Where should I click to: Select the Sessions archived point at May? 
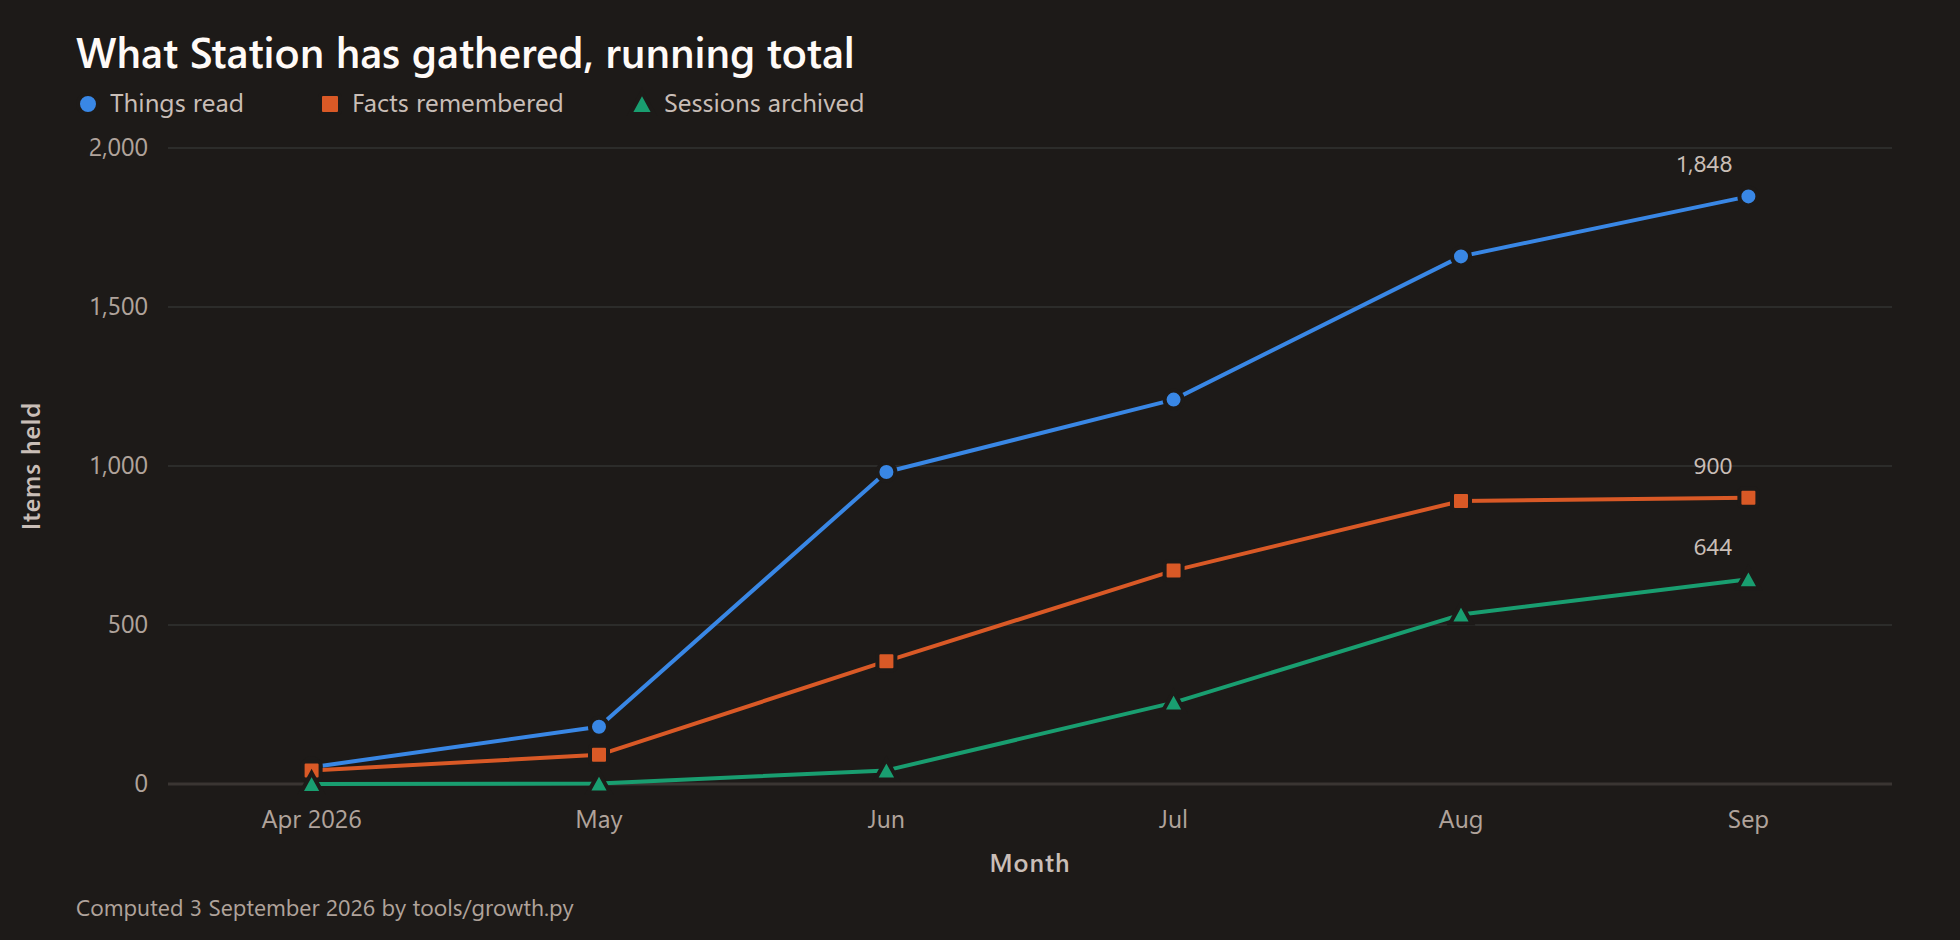(599, 784)
